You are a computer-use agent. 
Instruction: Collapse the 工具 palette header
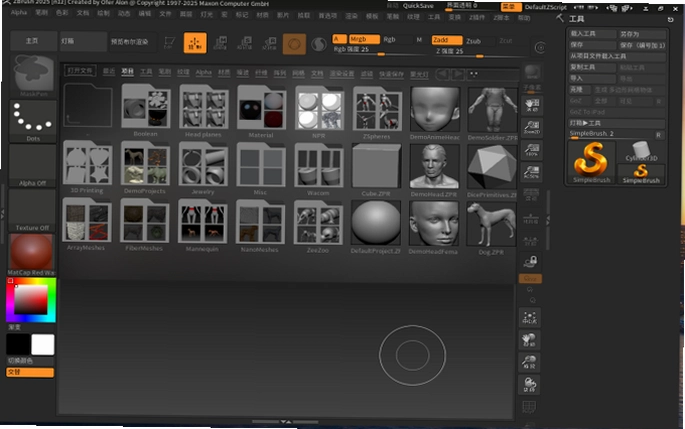tap(576, 19)
